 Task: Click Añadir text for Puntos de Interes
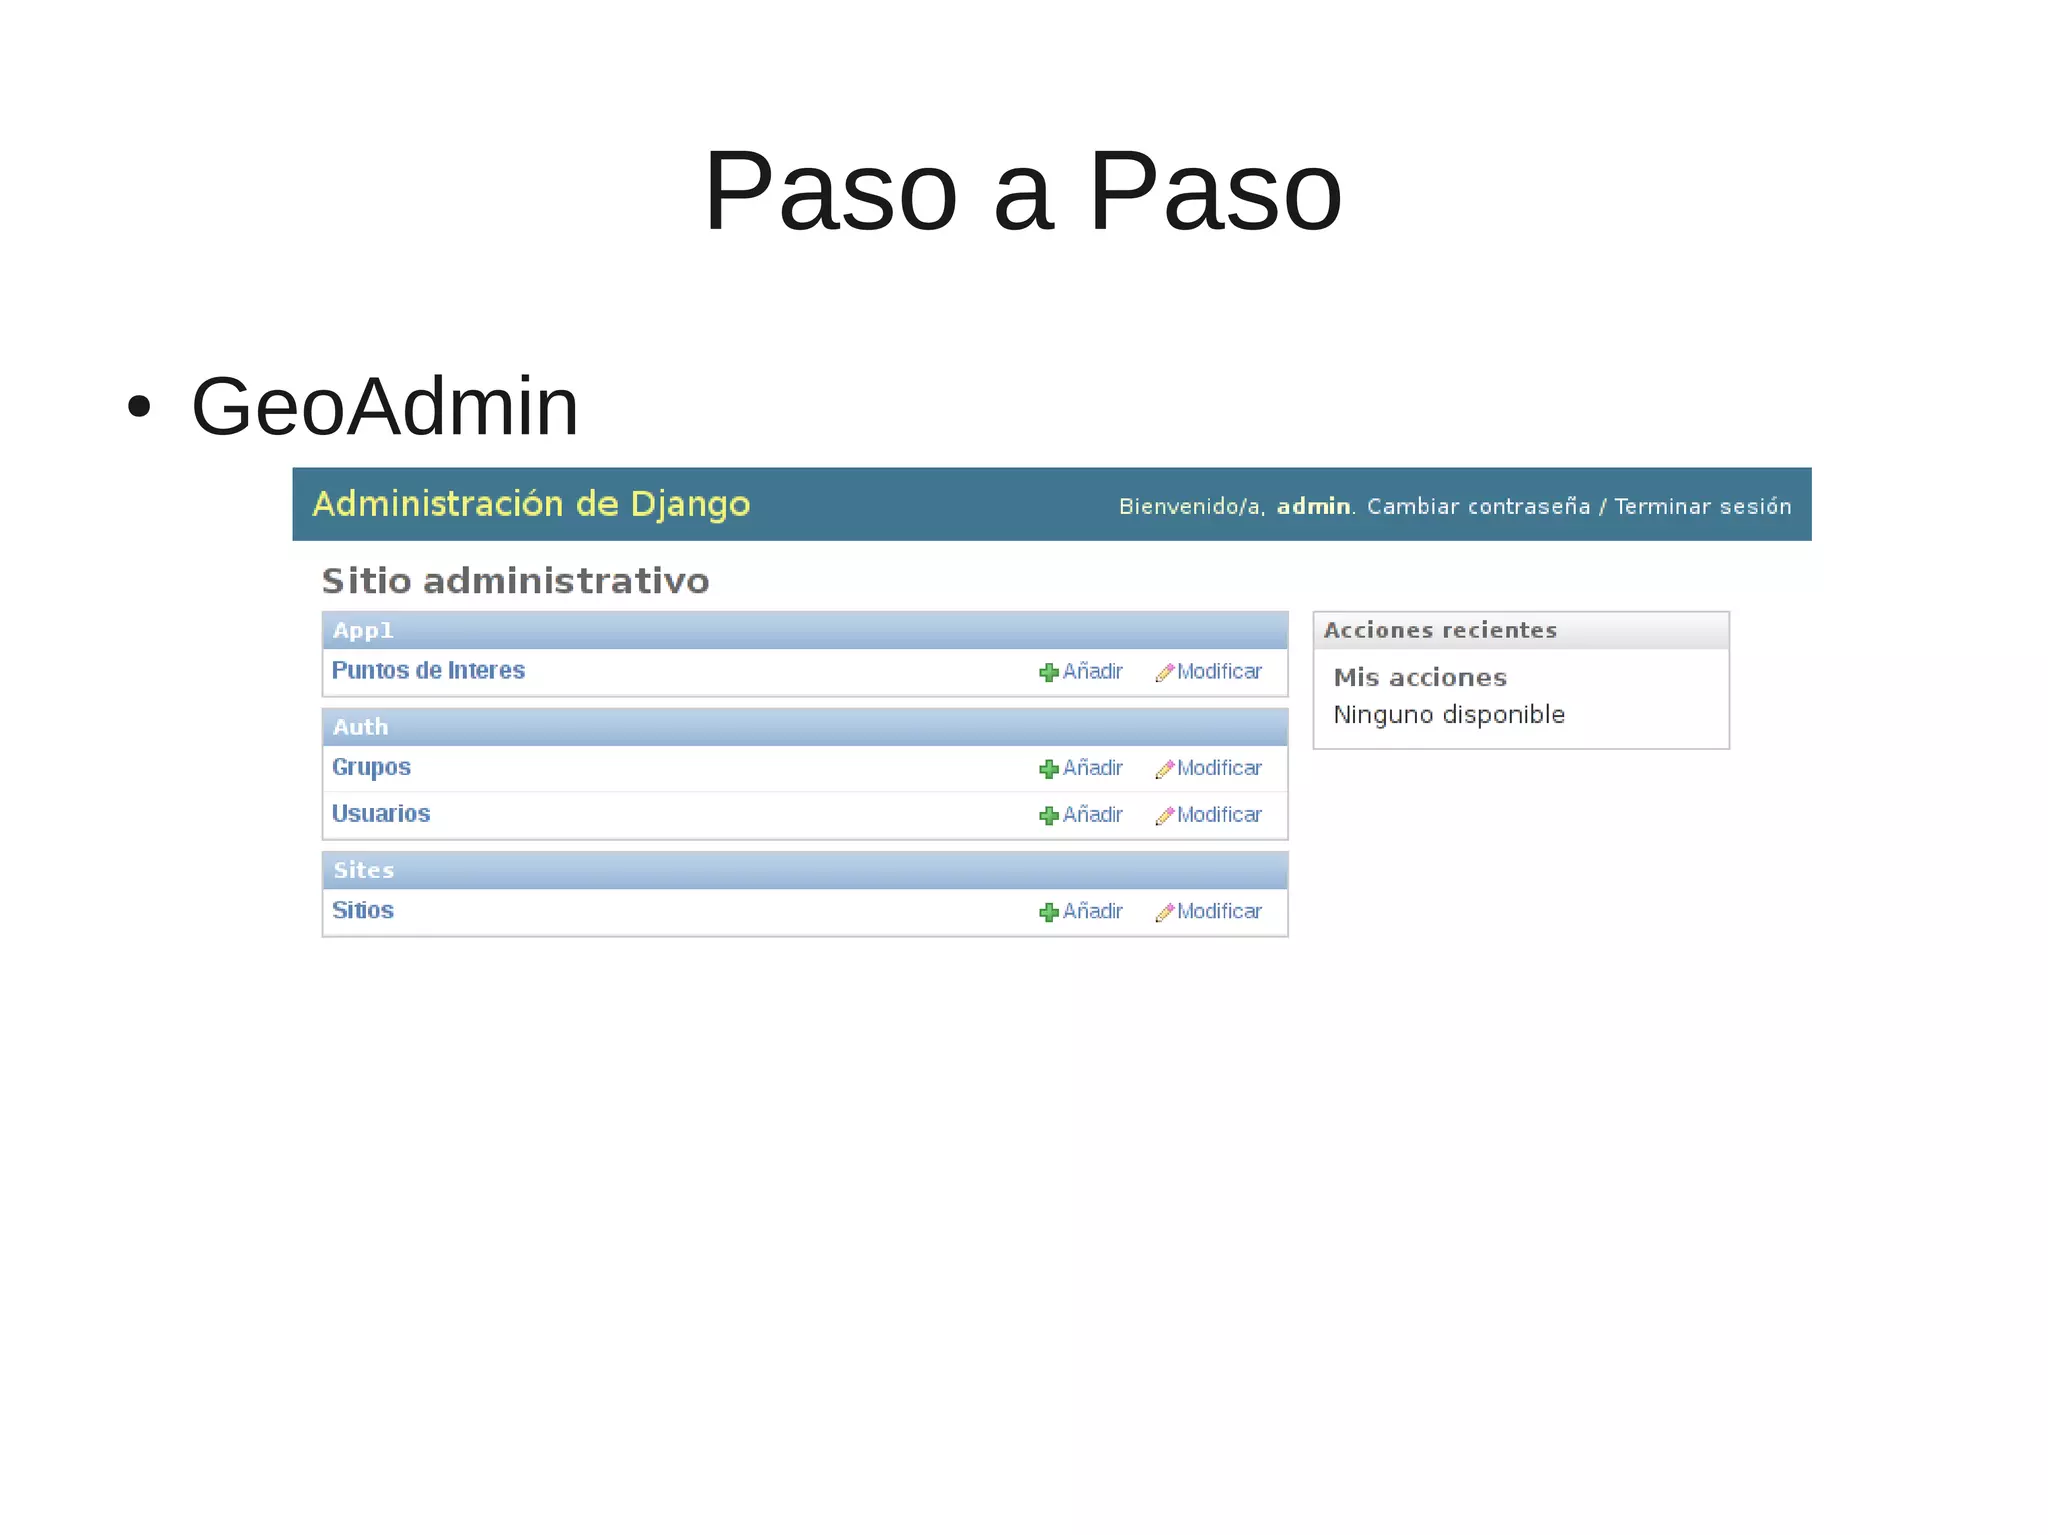coord(1092,671)
